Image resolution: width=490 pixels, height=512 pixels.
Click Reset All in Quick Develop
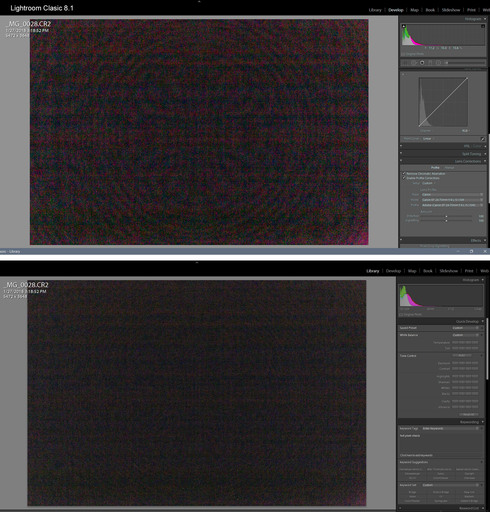[x=469, y=414]
